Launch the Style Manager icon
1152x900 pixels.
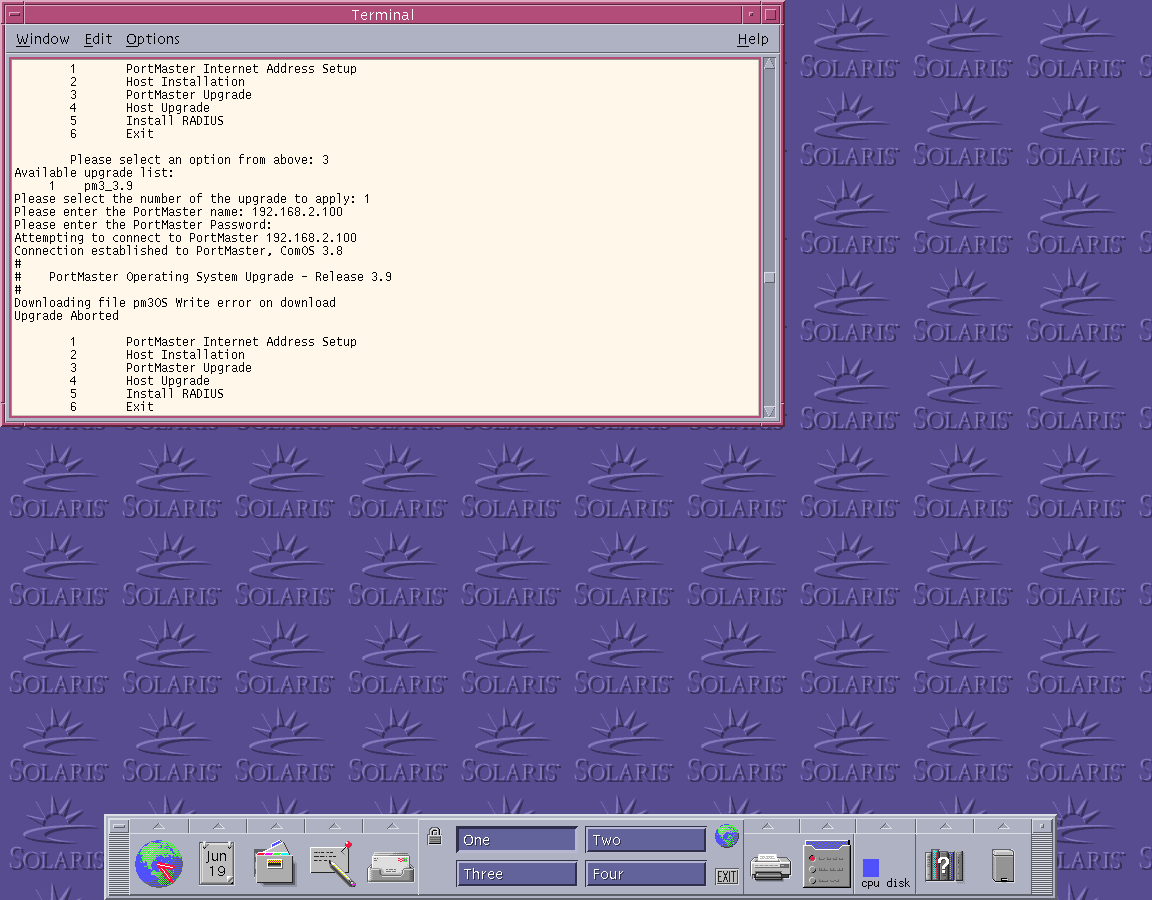(x=827, y=863)
